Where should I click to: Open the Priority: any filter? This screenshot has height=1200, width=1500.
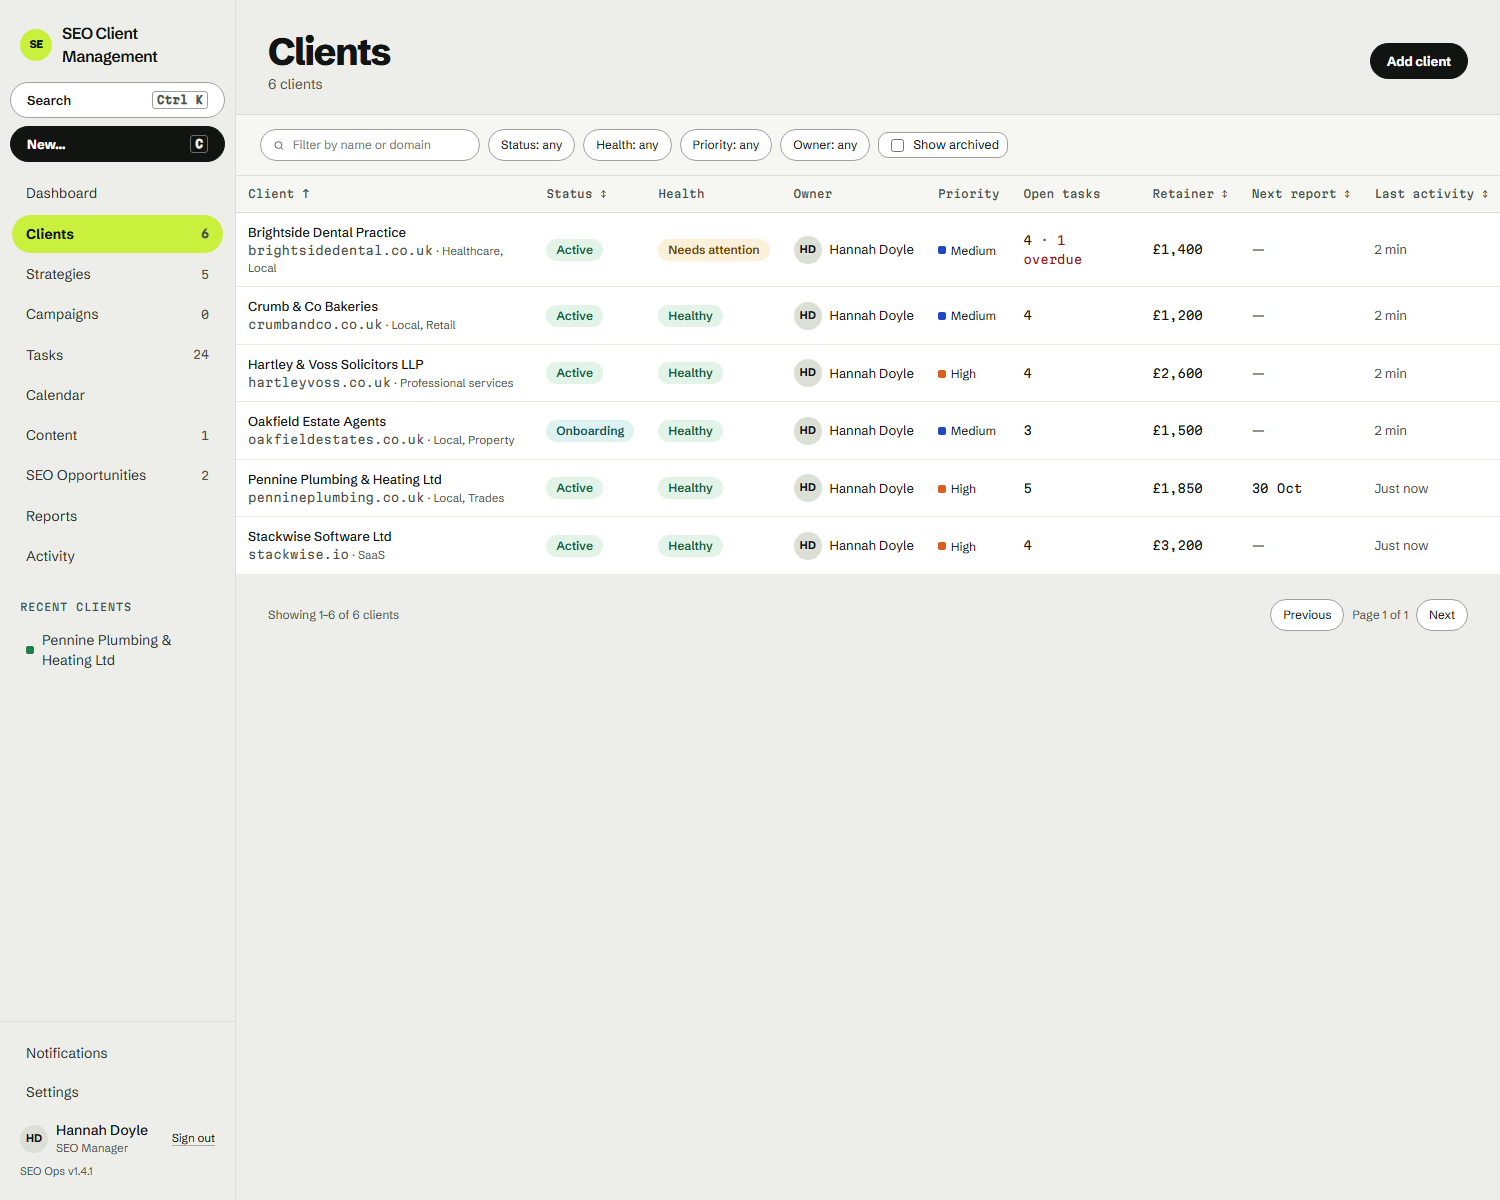click(x=726, y=145)
